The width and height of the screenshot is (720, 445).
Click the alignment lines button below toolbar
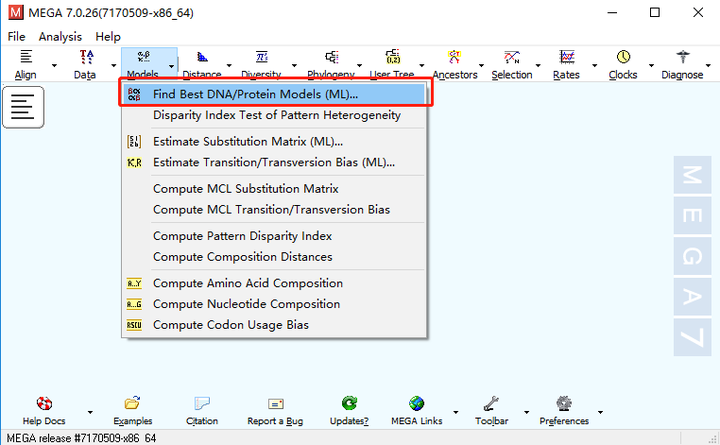point(23,107)
